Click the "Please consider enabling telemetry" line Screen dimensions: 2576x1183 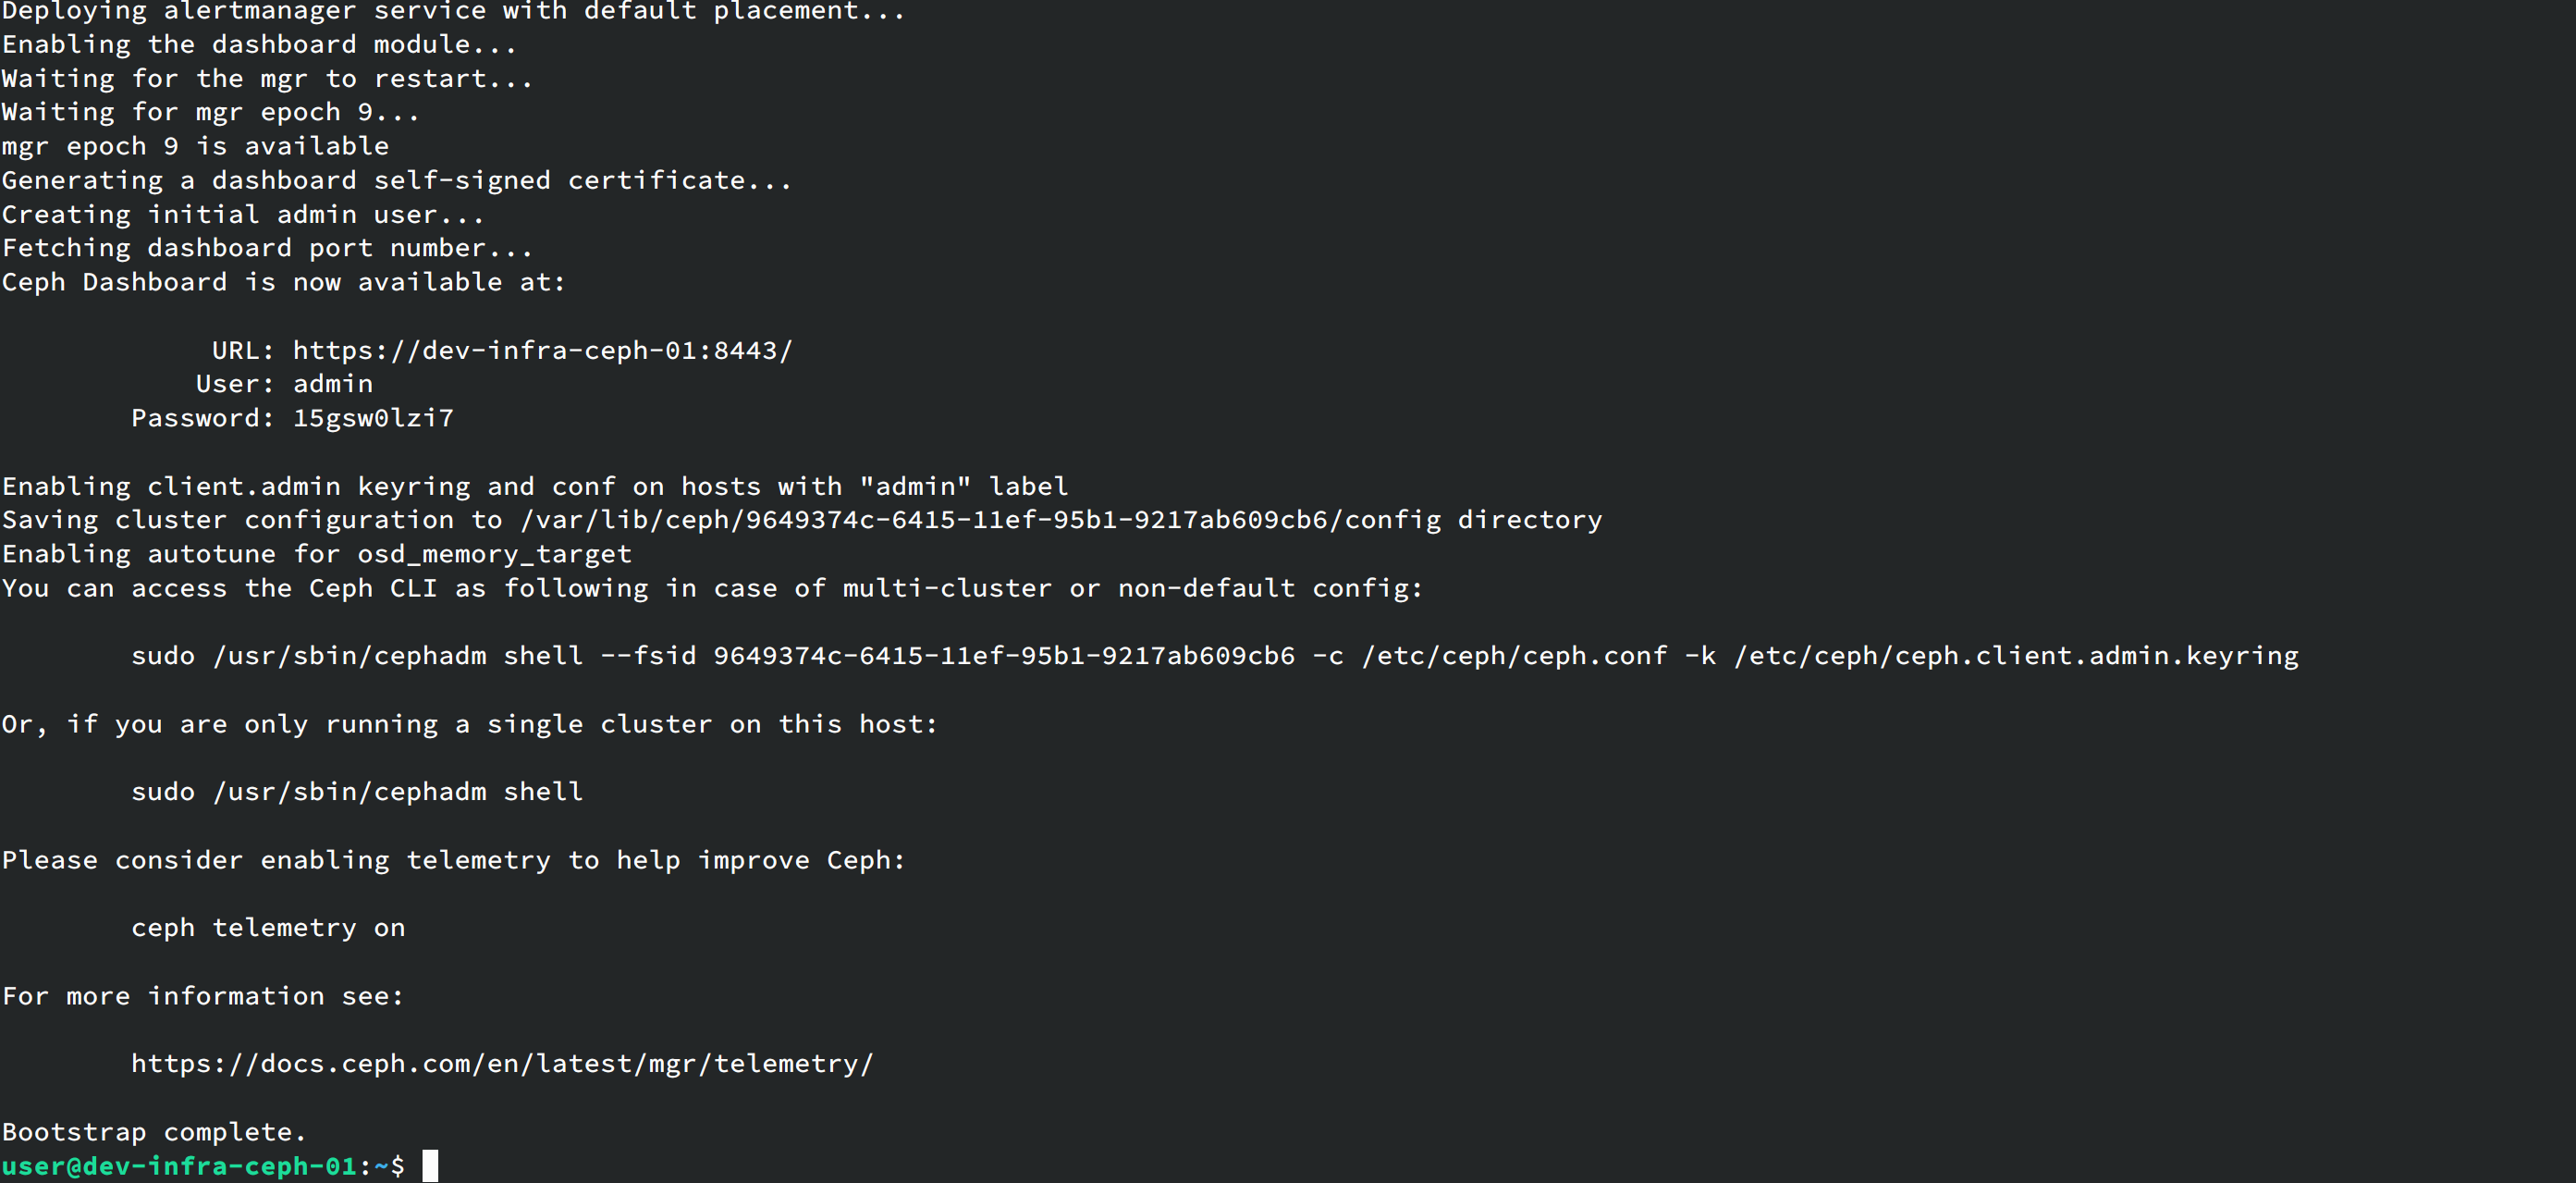[453, 860]
